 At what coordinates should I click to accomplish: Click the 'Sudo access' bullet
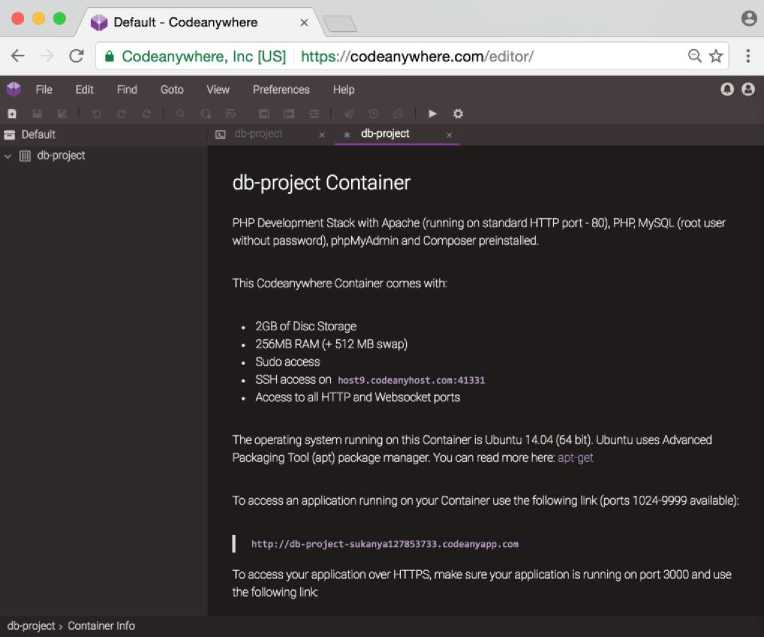coord(287,362)
